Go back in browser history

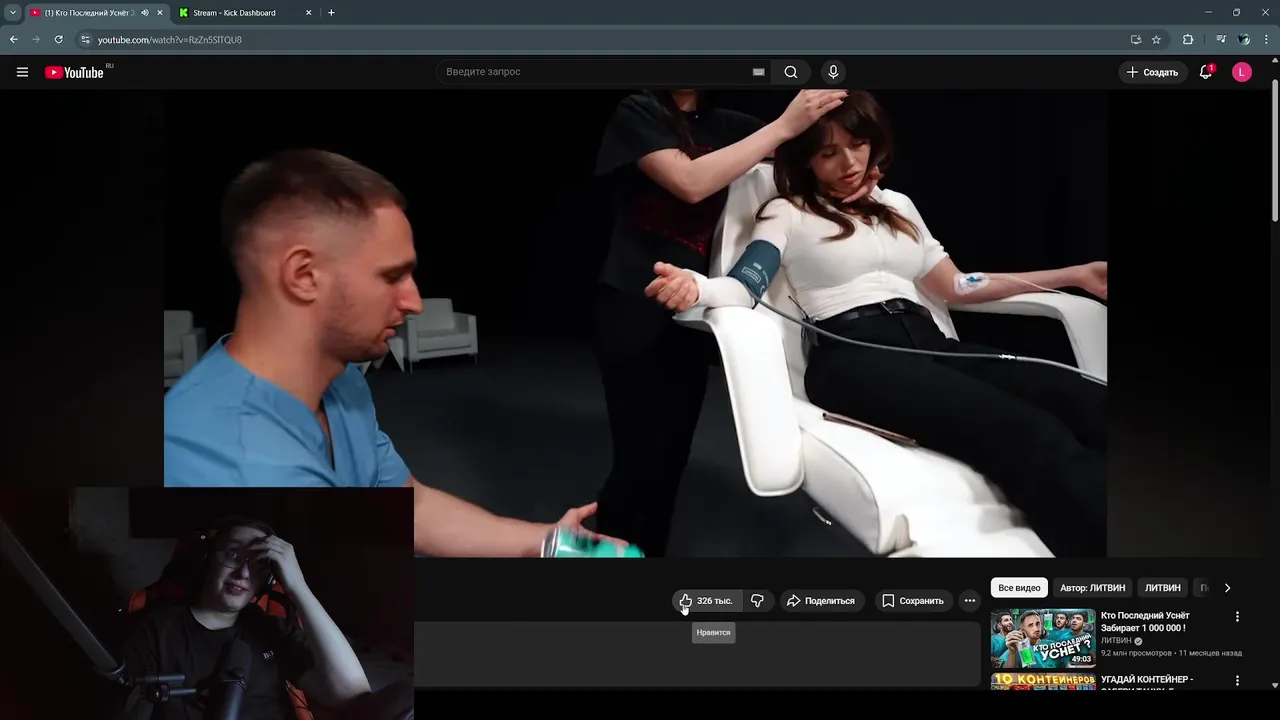(14, 39)
